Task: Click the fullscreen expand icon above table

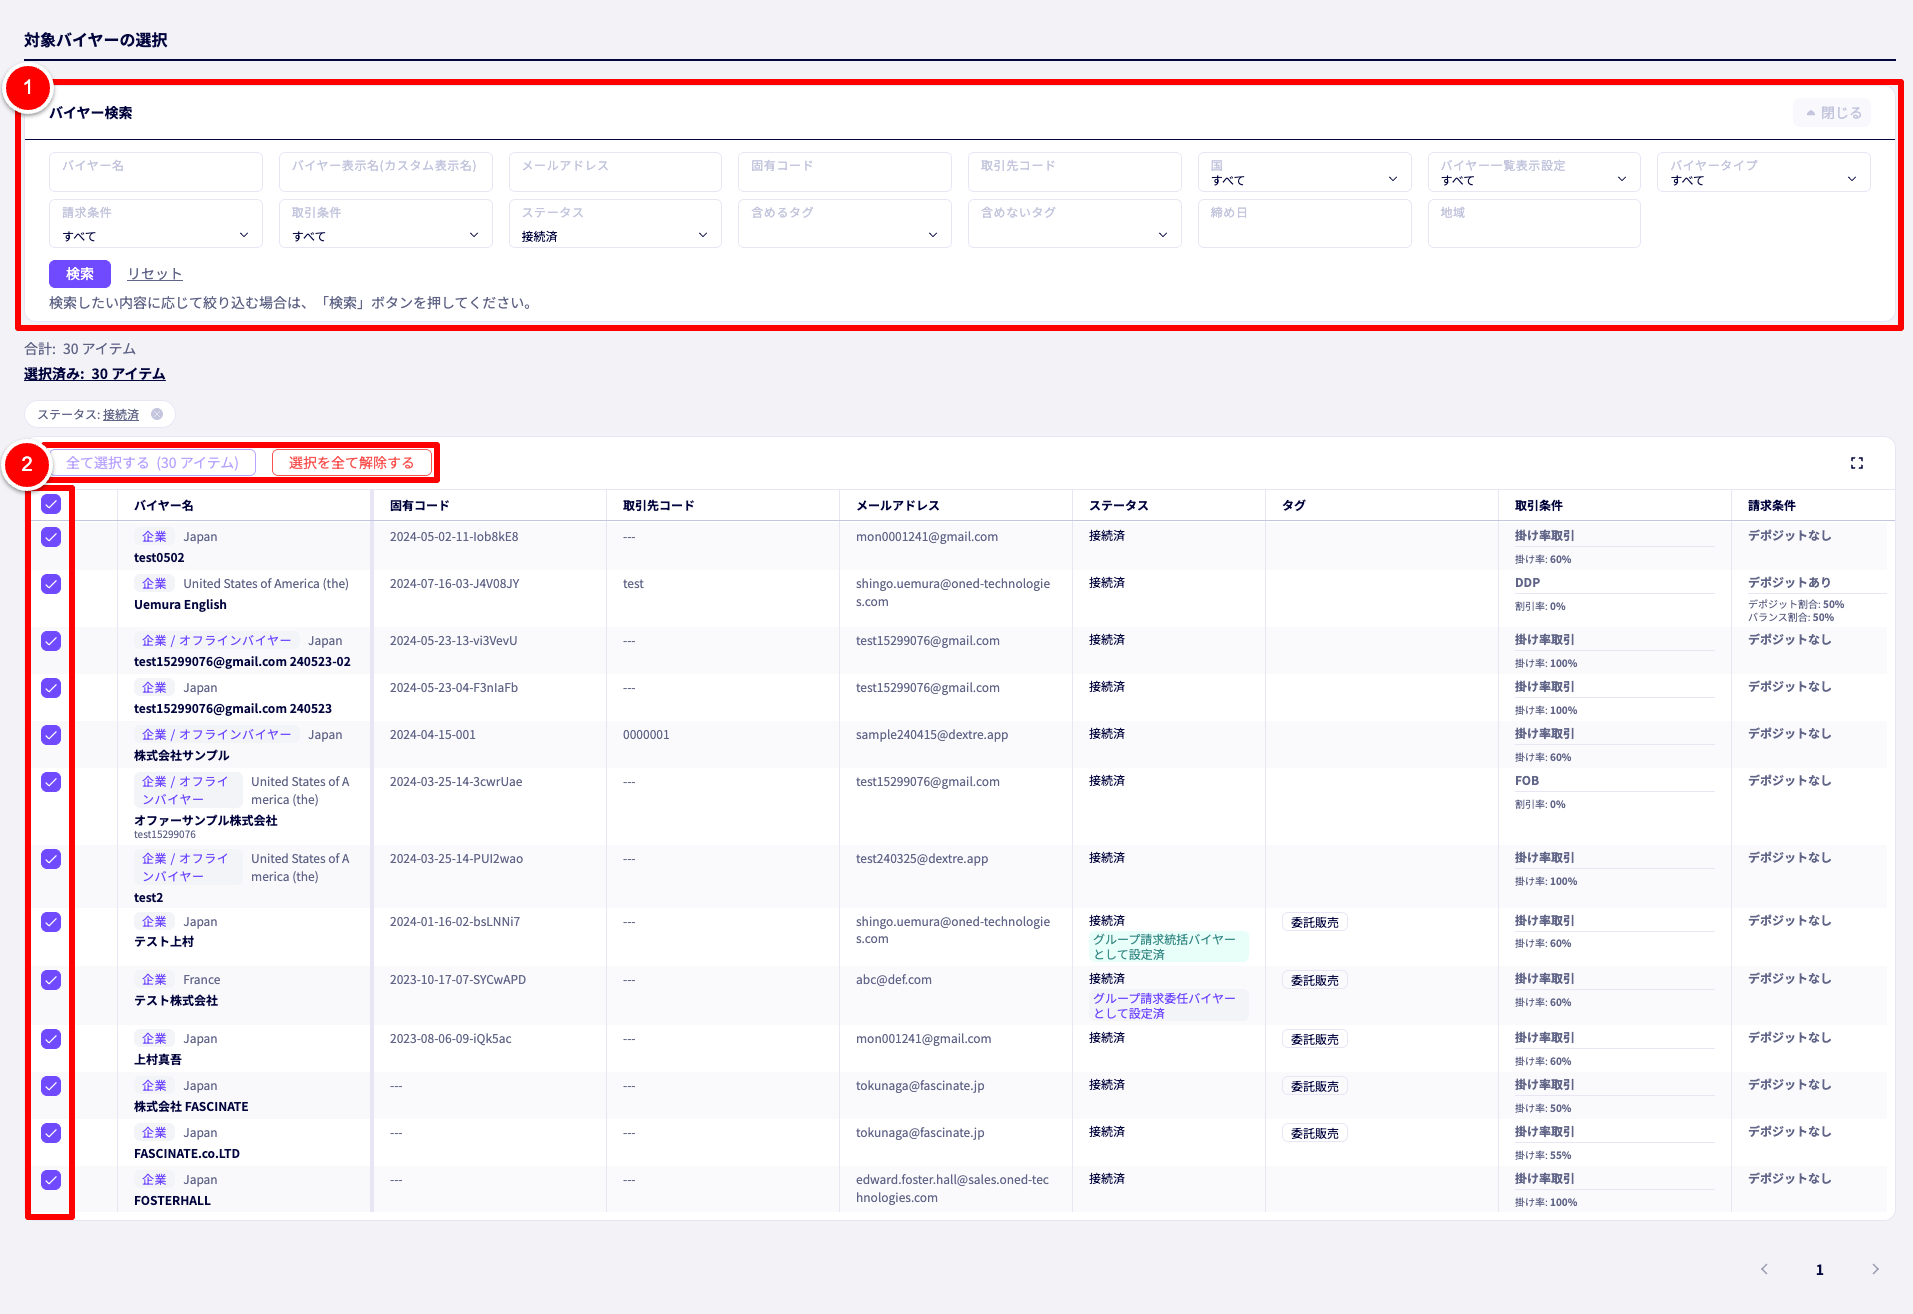Action: coord(1856,463)
